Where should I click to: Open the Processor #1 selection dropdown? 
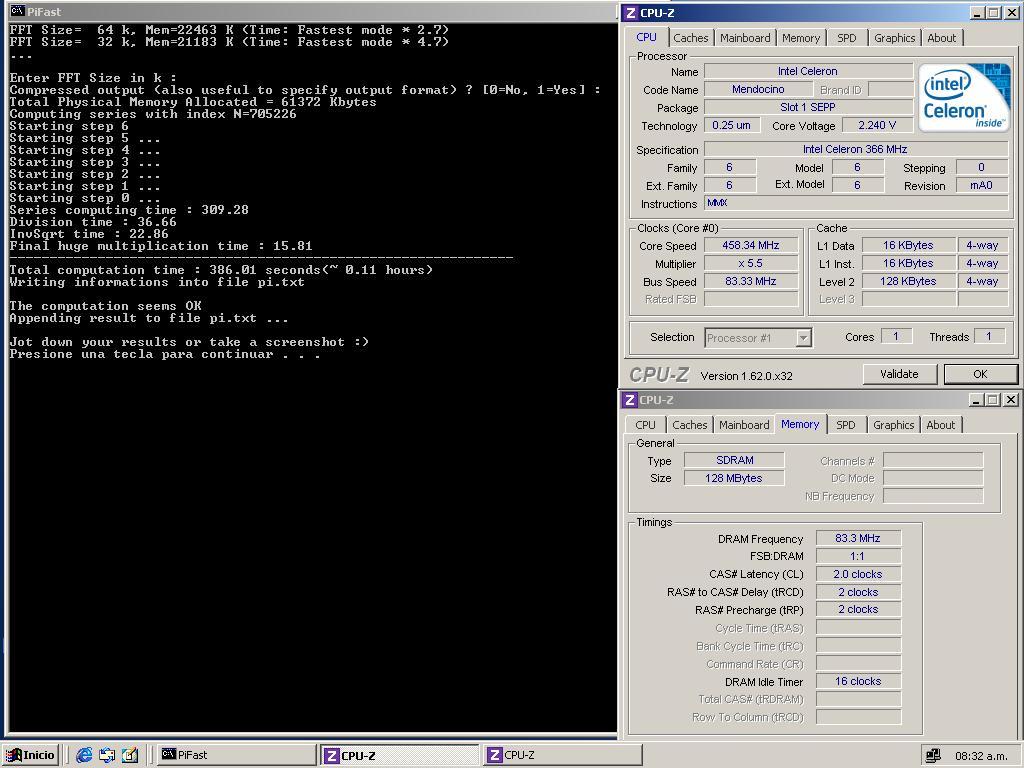click(x=759, y=338)
